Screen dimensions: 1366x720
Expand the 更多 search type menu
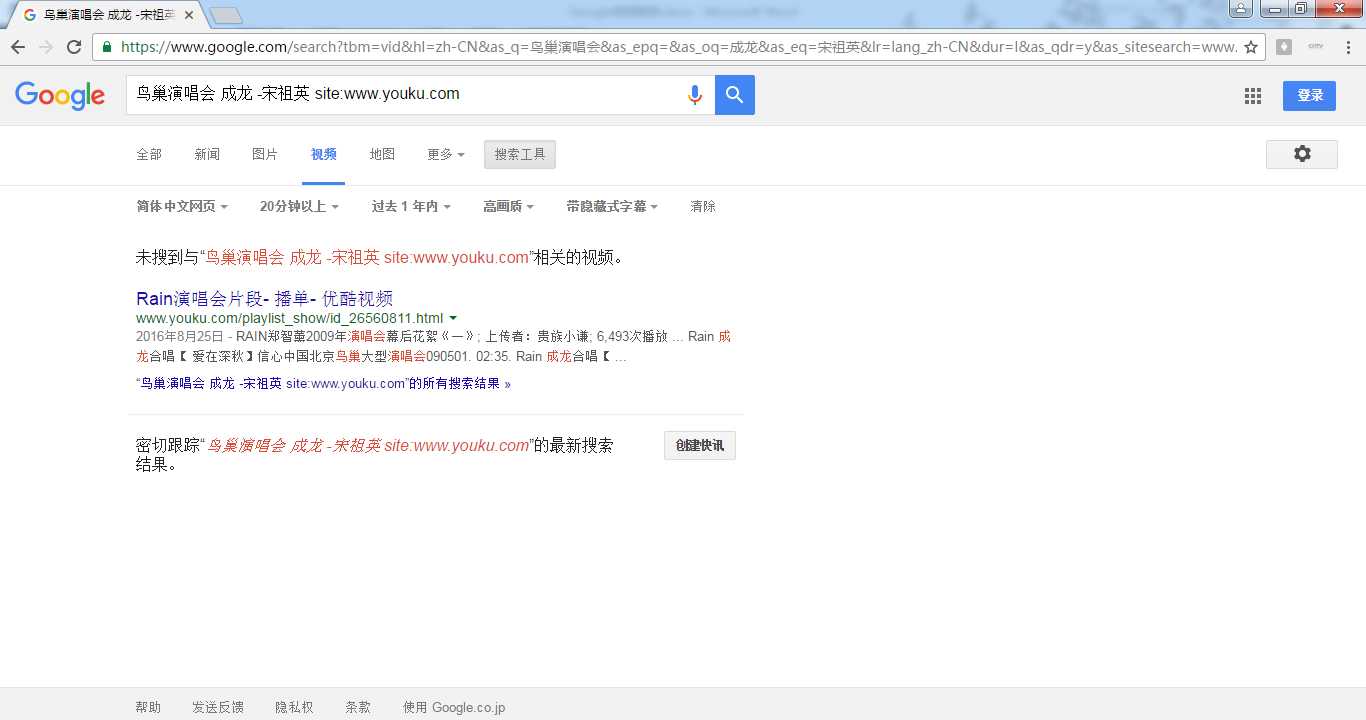(x=446, y=154)
